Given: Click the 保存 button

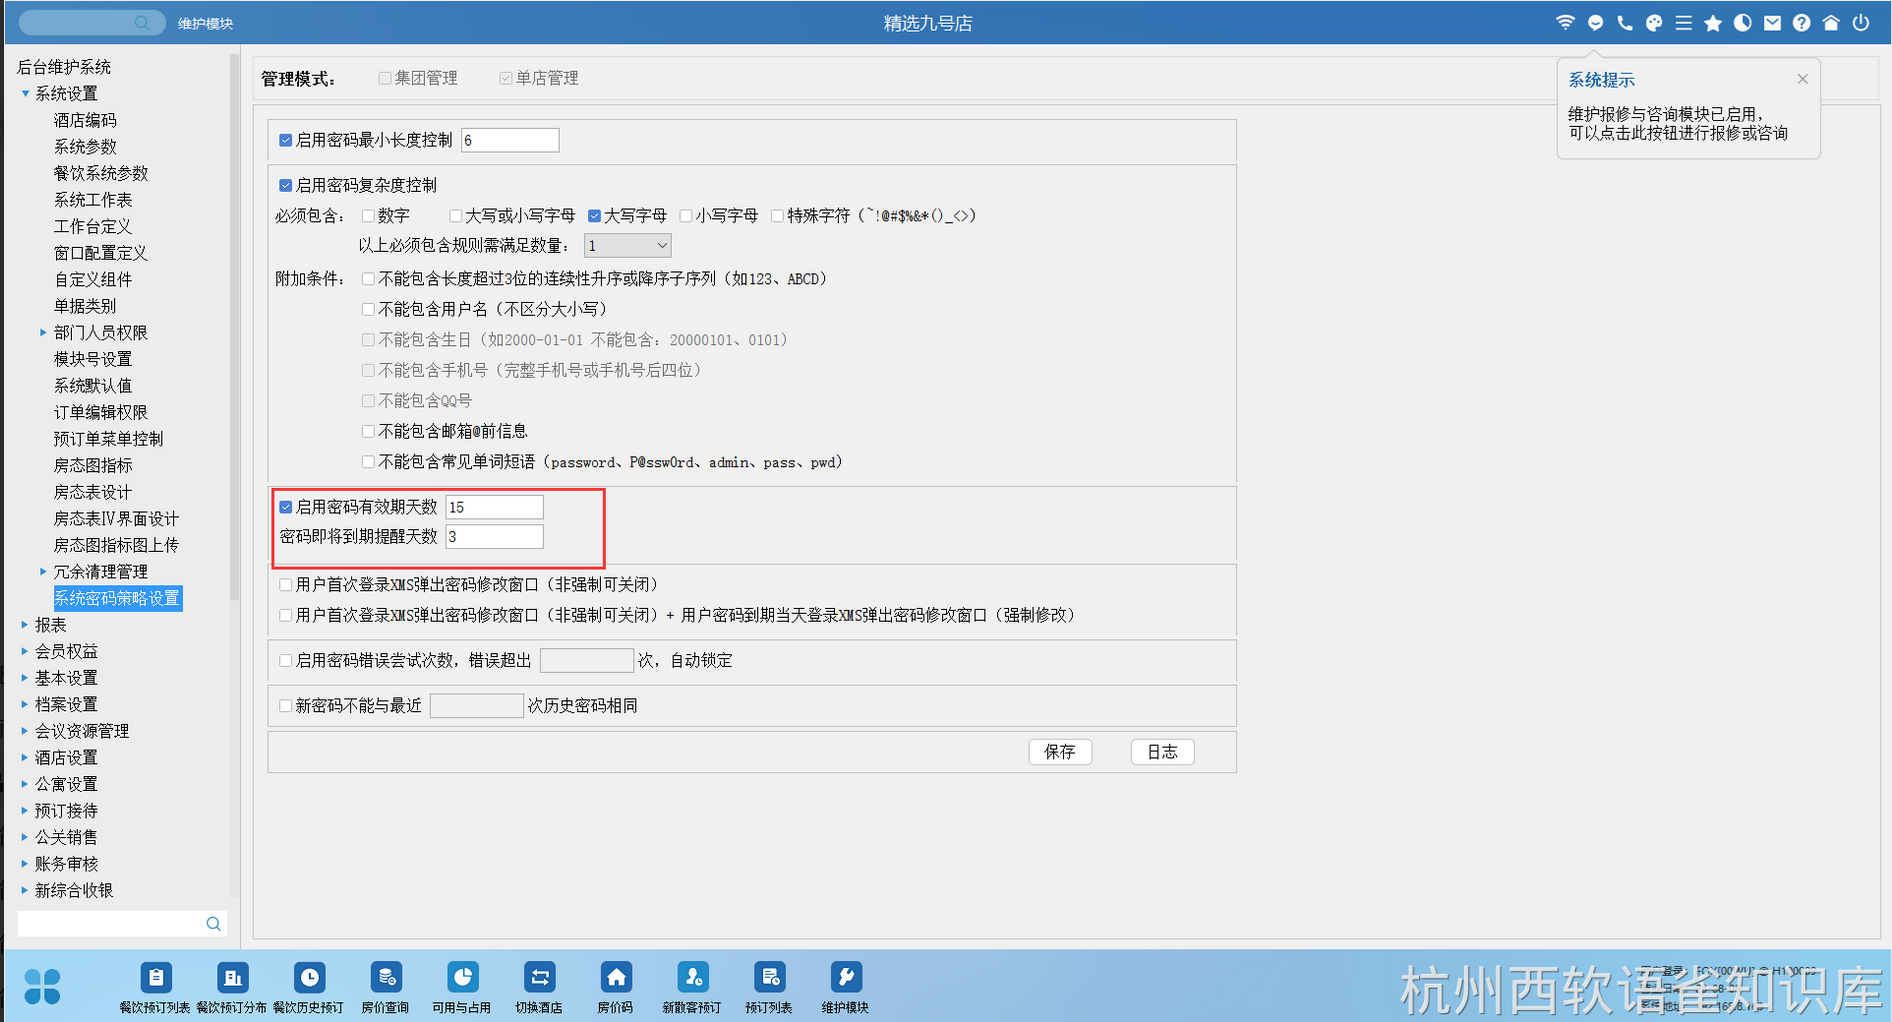Looking at the screenshot, I should (x=1060, y=752).
